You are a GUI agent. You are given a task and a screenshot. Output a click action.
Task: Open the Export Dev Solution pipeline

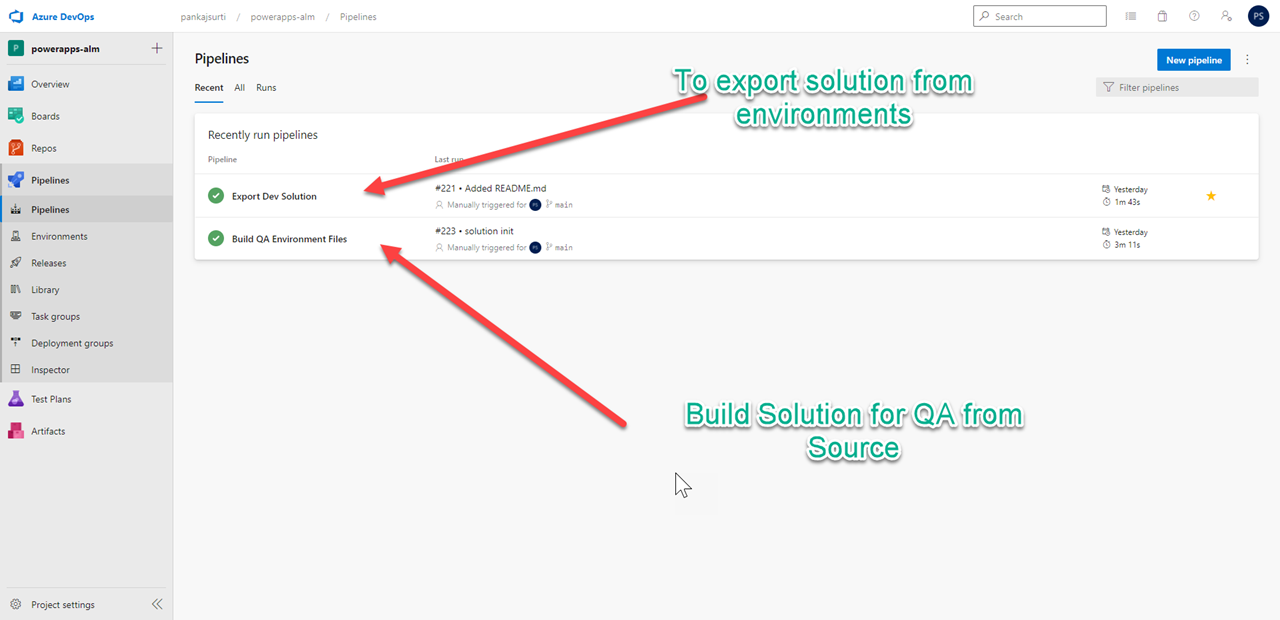pos(274,196)
